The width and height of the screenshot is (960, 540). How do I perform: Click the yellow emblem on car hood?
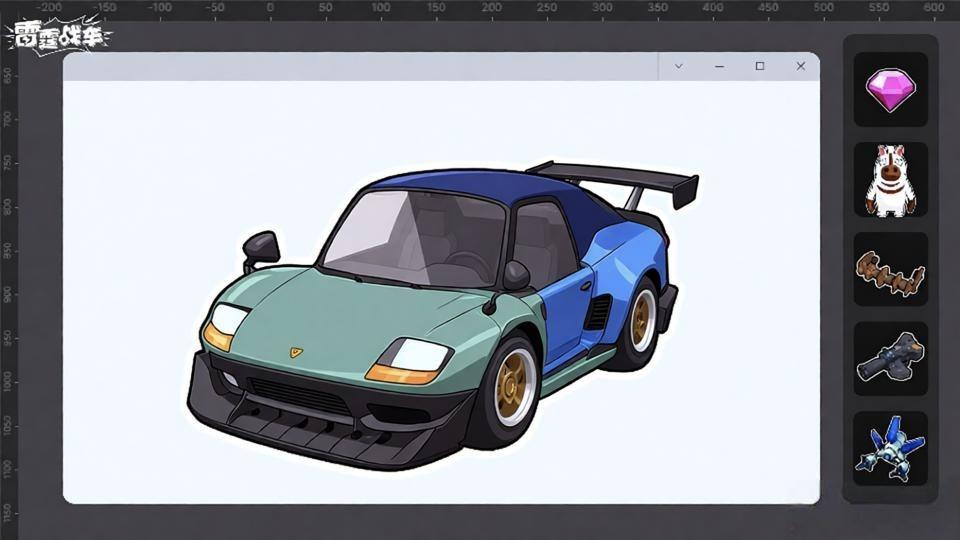tap(296, 352)
